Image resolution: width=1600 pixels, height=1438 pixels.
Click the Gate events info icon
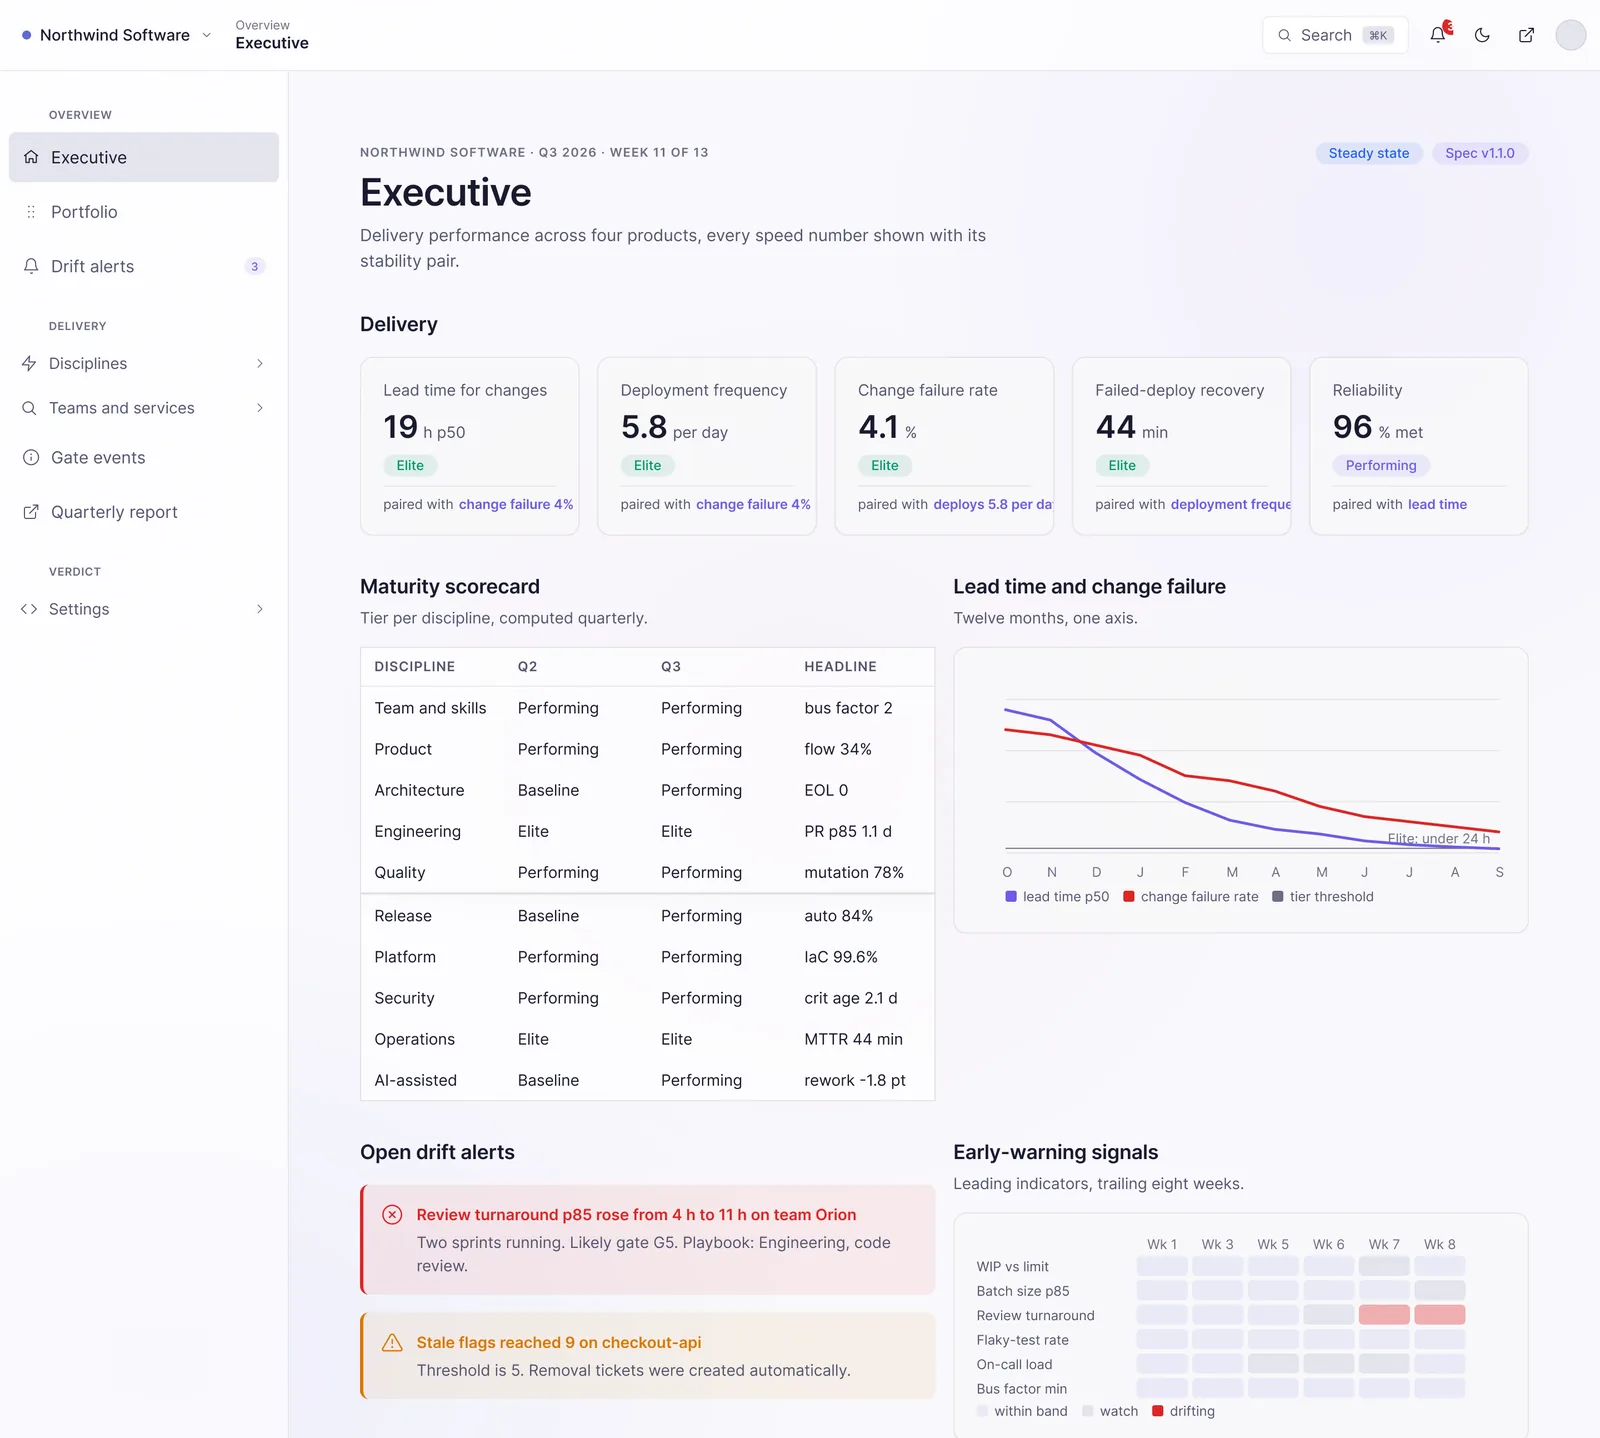[31, 457]
